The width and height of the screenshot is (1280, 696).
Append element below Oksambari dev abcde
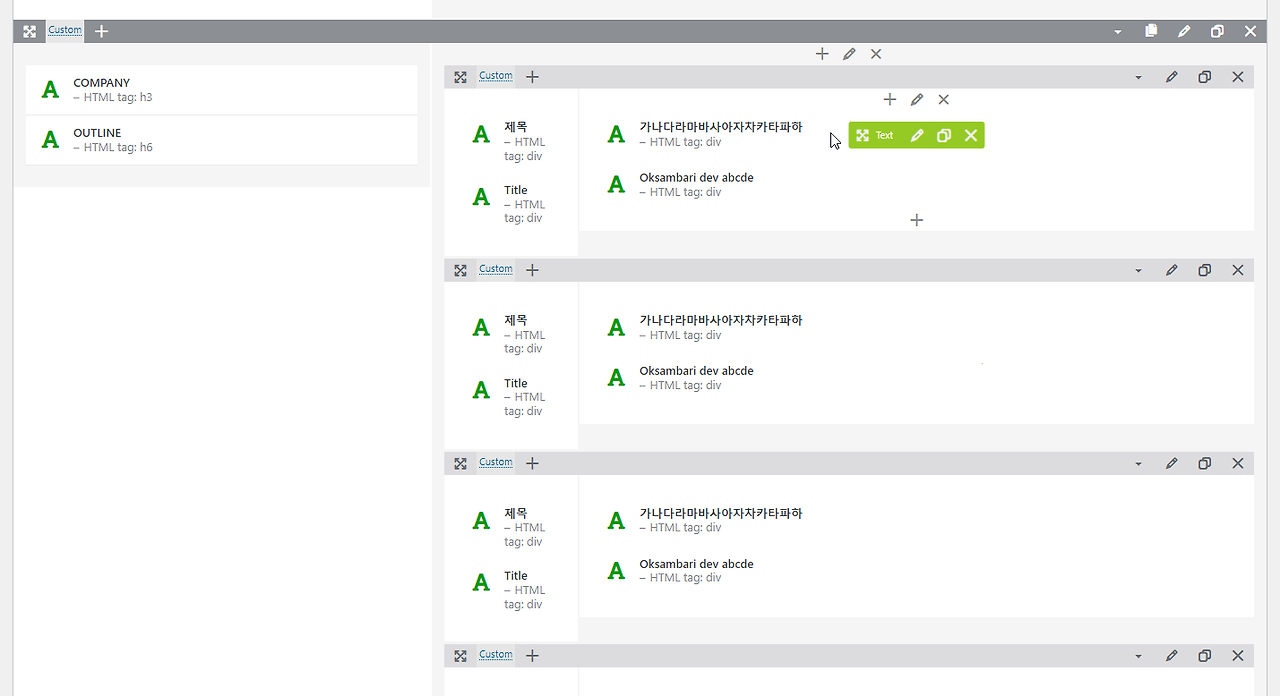917,219
